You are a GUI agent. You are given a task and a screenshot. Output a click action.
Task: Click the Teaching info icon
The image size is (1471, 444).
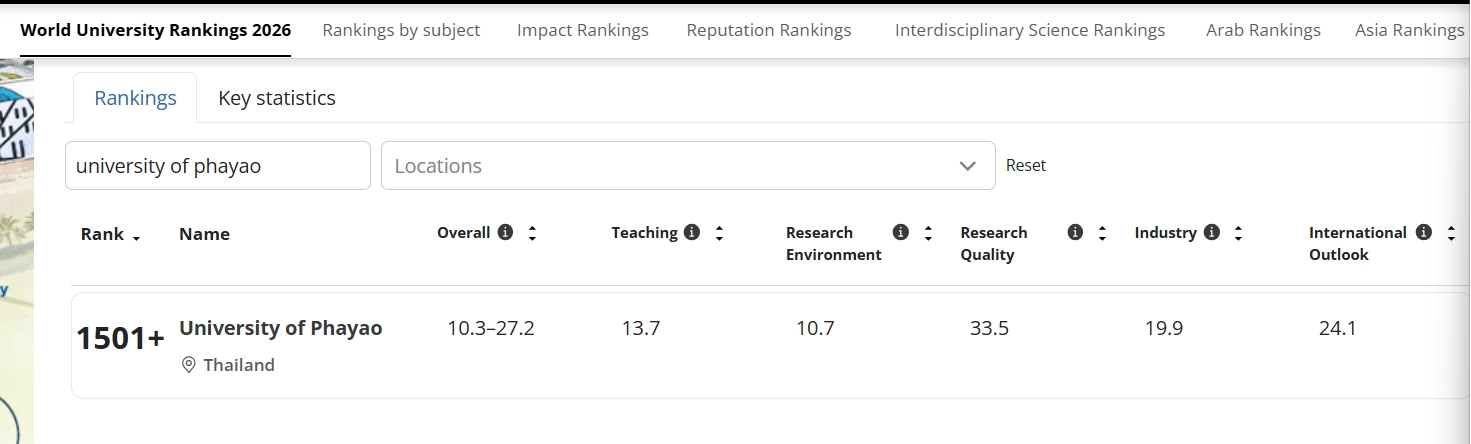pos(692,232)
